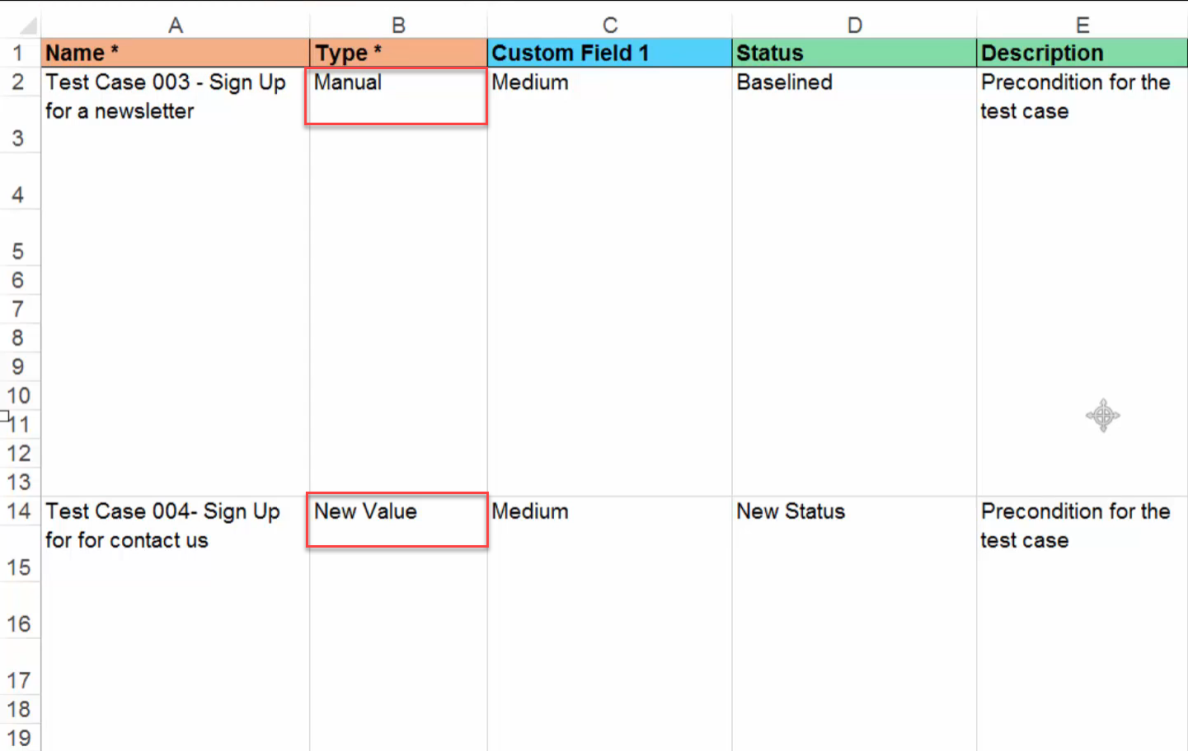
Task: Select the red-boxed 'New Value' cell
Action: 395,519
